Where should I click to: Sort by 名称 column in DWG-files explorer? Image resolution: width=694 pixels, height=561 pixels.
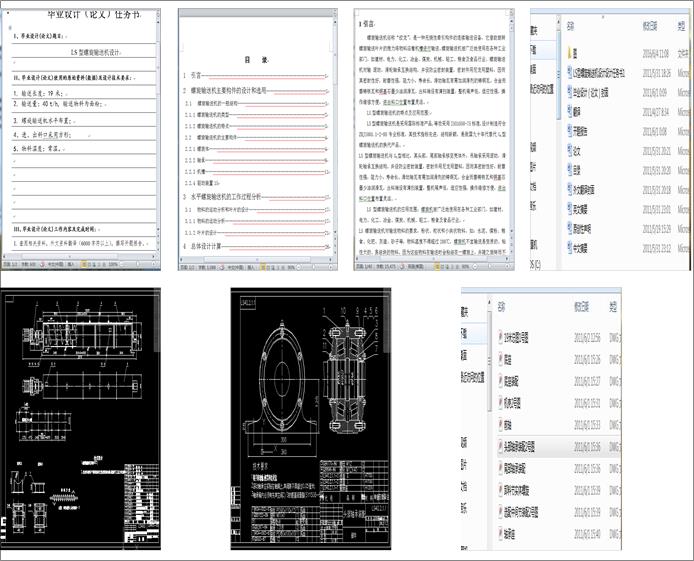coord(501,306)
